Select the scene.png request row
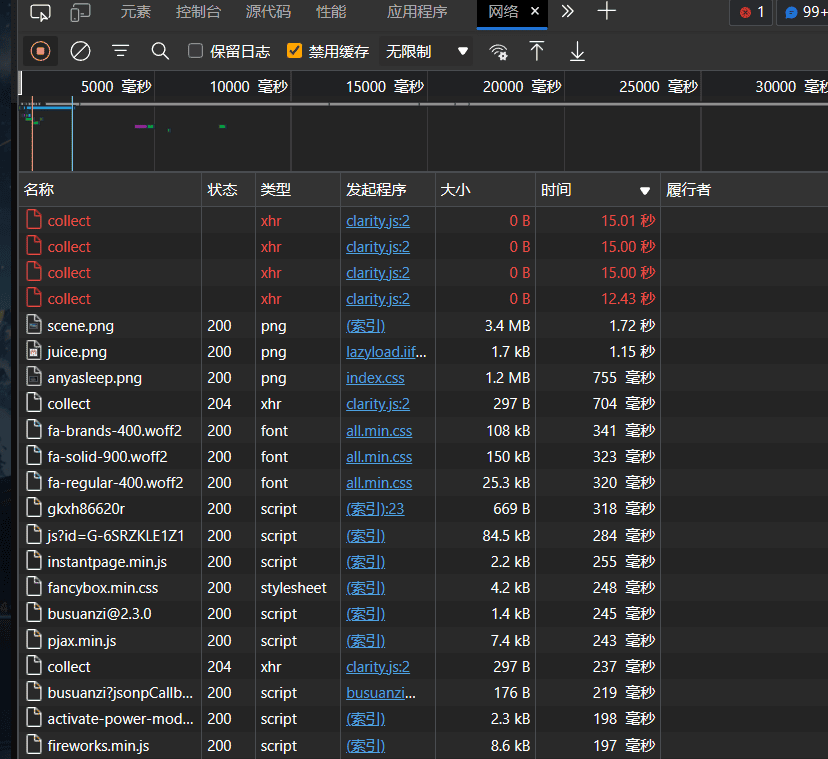The width and height of the screenshot is (828, 759). click(x=80, y=326)
